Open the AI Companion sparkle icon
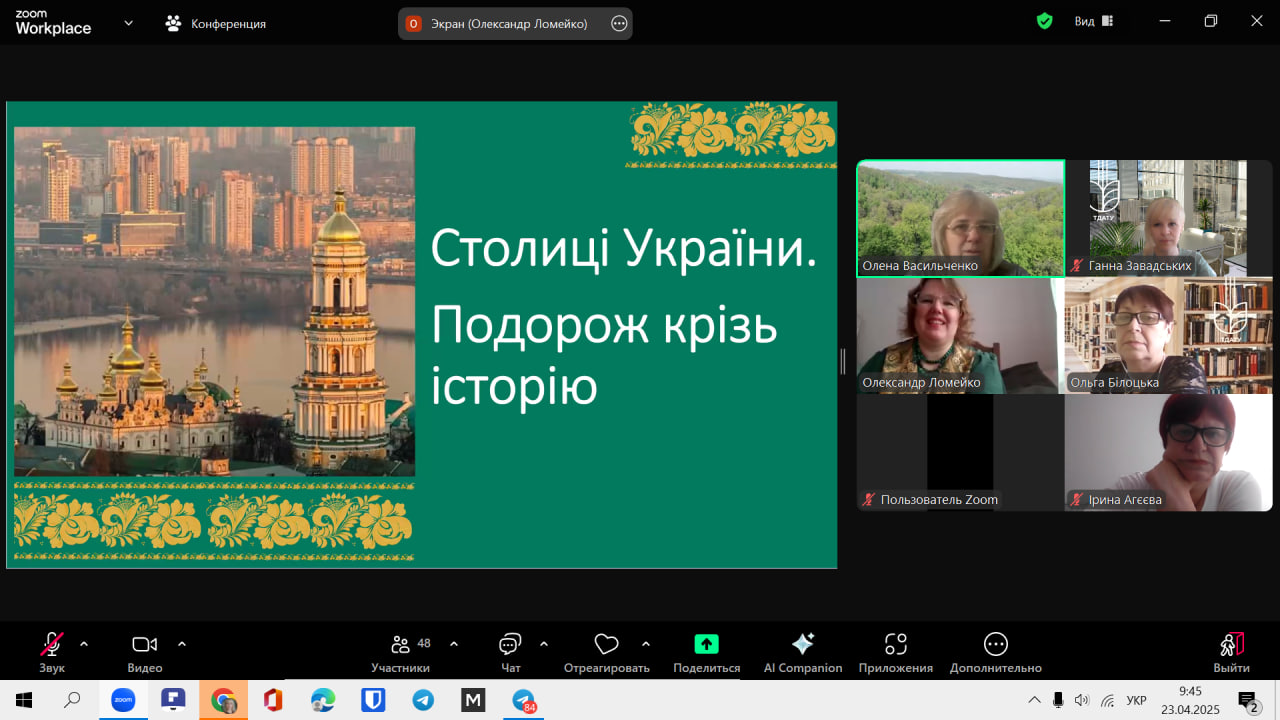The height and width of the screenshot is (720, 1280). (802, 645)
